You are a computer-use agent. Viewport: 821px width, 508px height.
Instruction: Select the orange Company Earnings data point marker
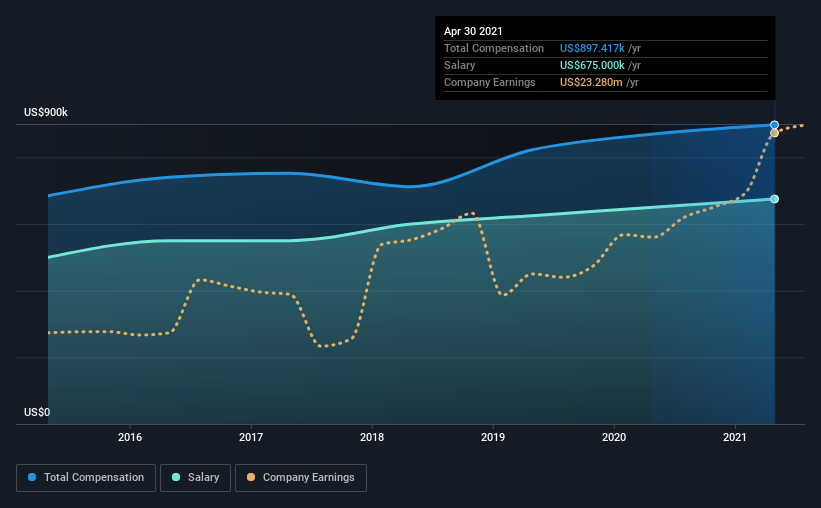pyautogui.click(x=774, y=133)
